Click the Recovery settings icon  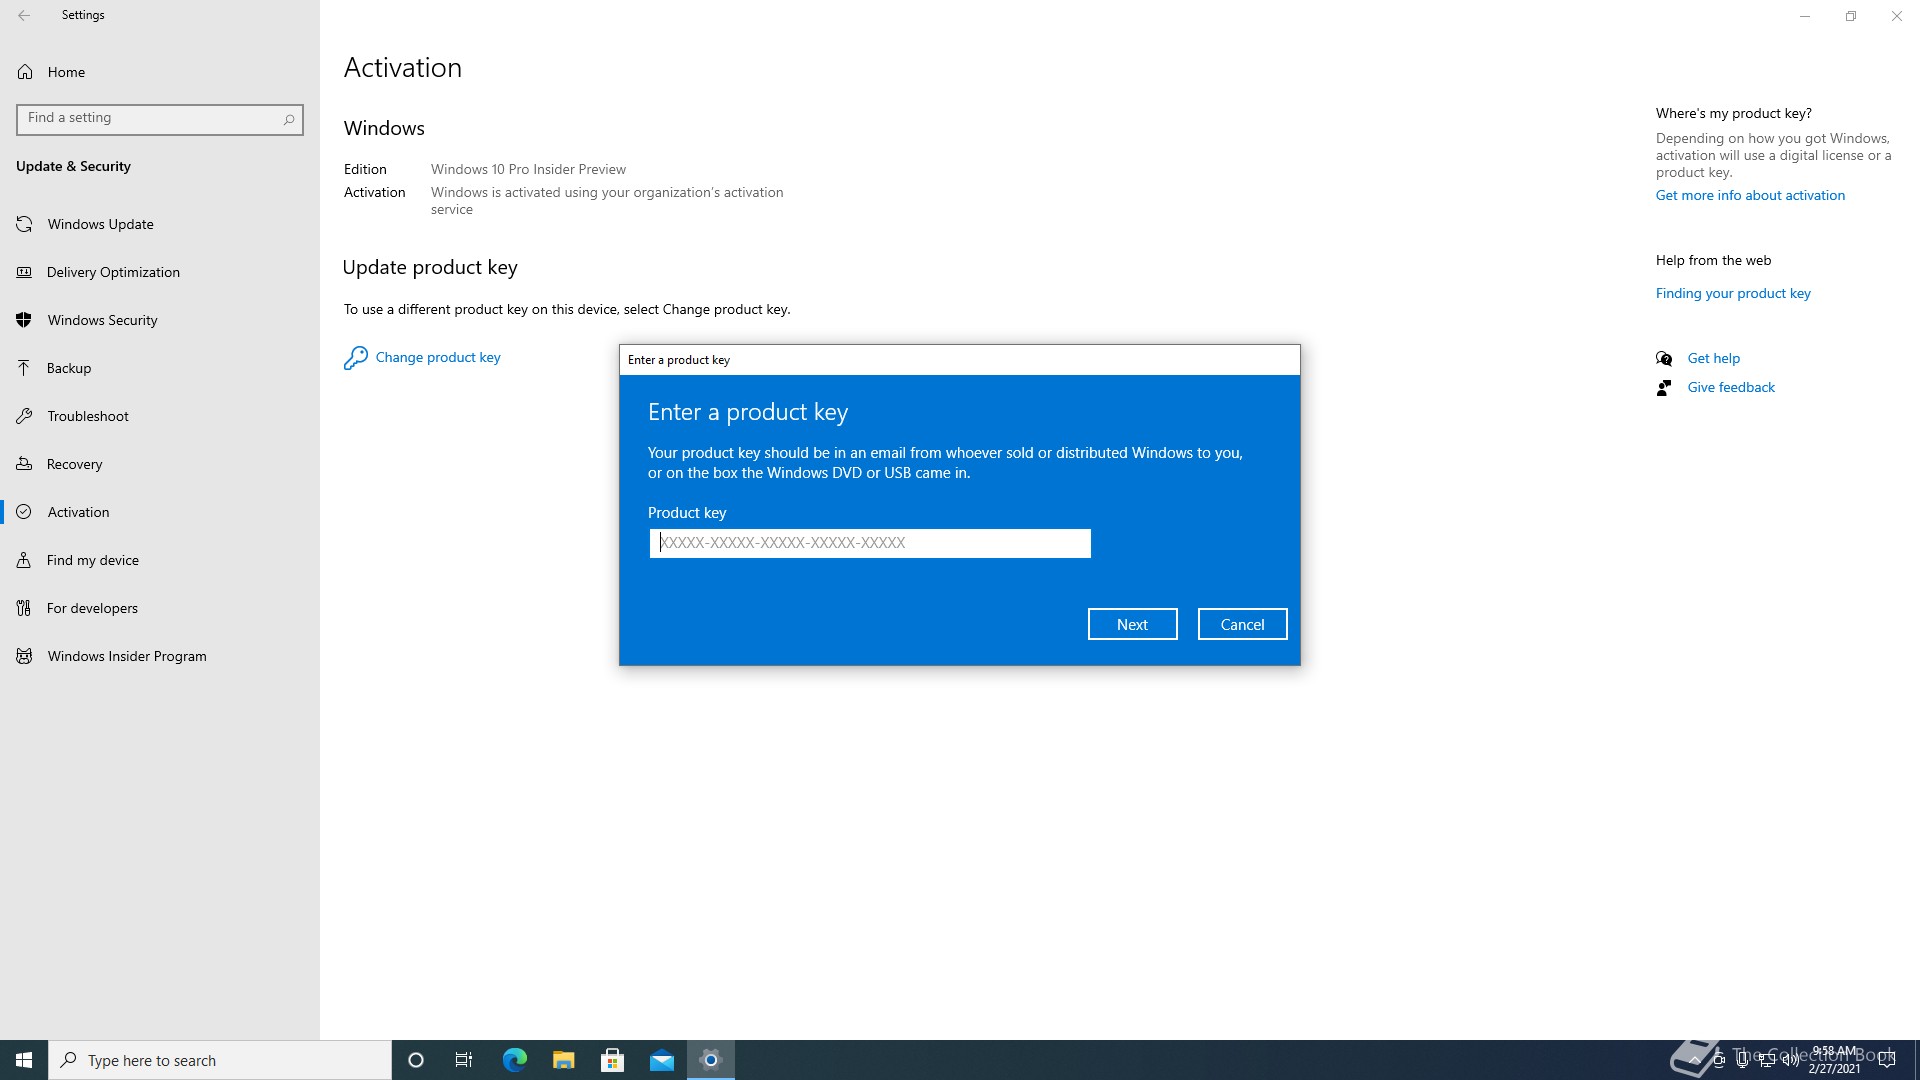[x=24, y=463]
